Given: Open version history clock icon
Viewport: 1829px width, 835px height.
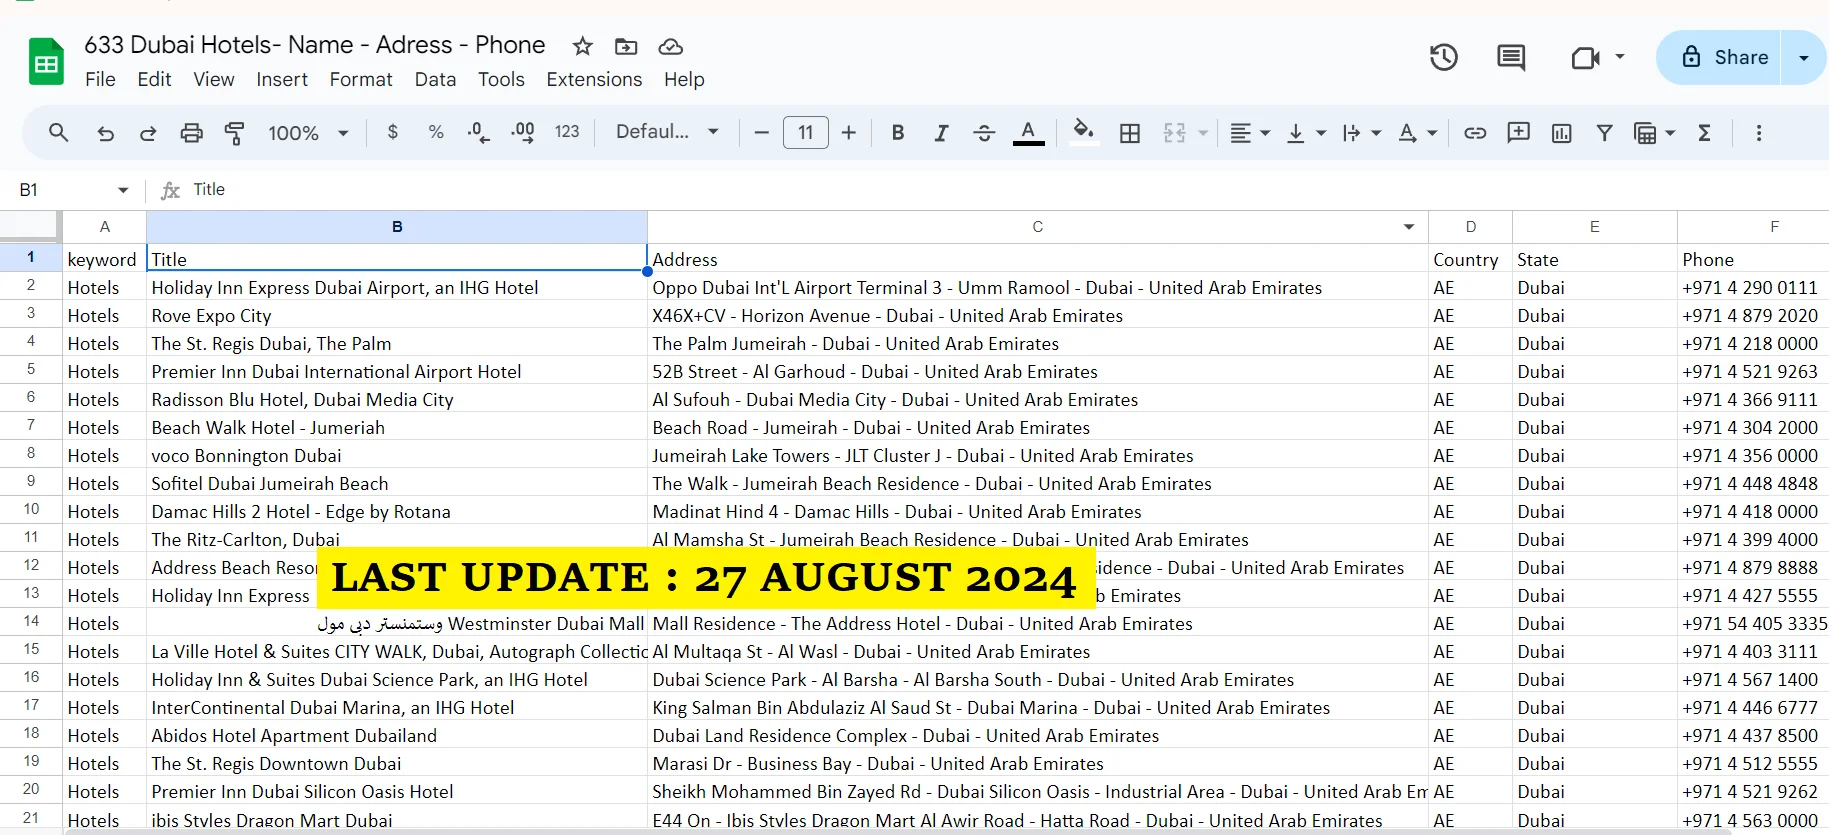Looking at the screenshot, I should pyautogui.click(x=1443, y=57).
